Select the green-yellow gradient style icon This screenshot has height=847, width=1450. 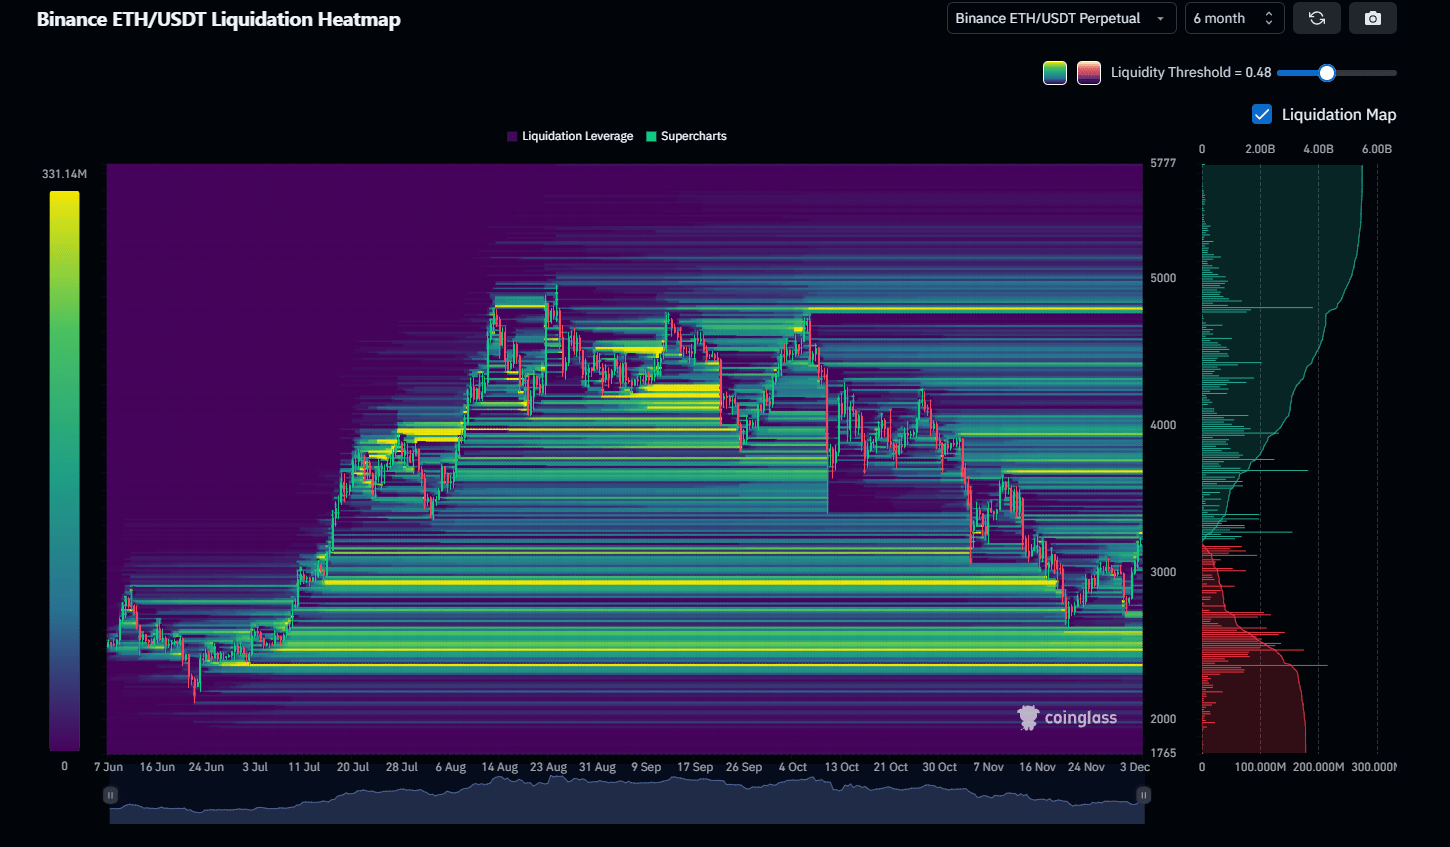1054,72
